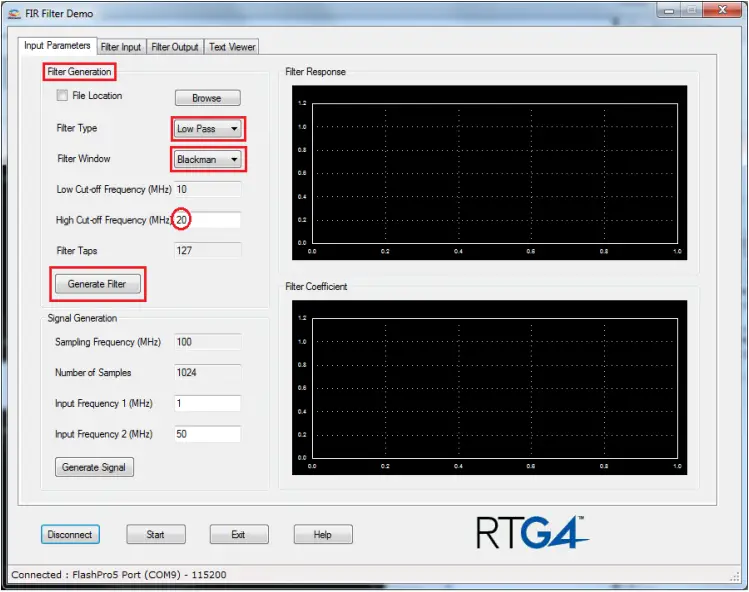Click the Input Frequency 1 (MHz) label

pyautogui.click(x=104, y=403)
